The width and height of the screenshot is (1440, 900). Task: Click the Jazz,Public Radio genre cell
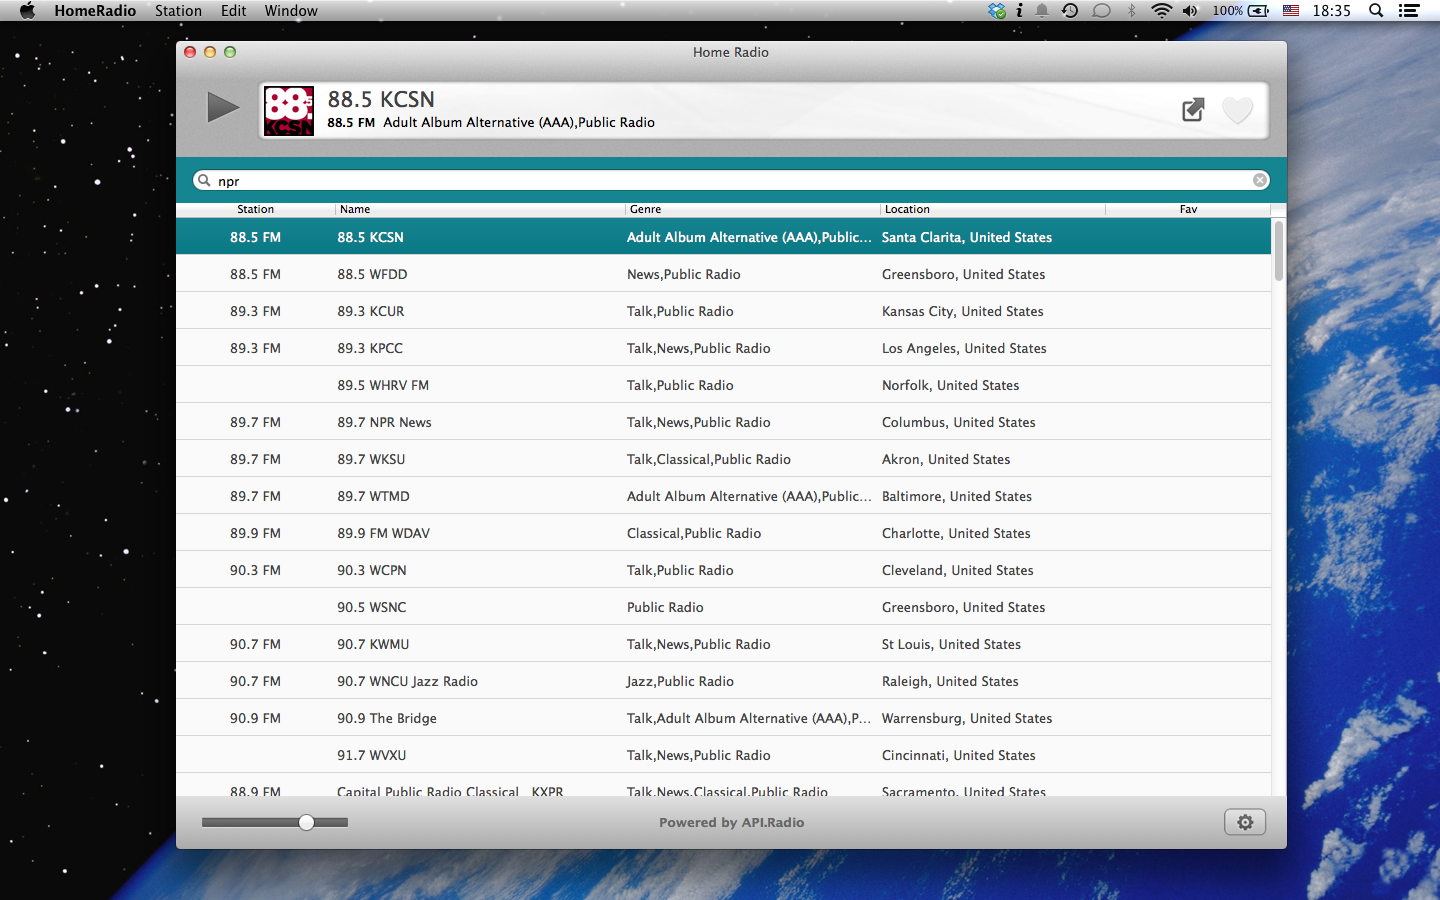point(680,681)
